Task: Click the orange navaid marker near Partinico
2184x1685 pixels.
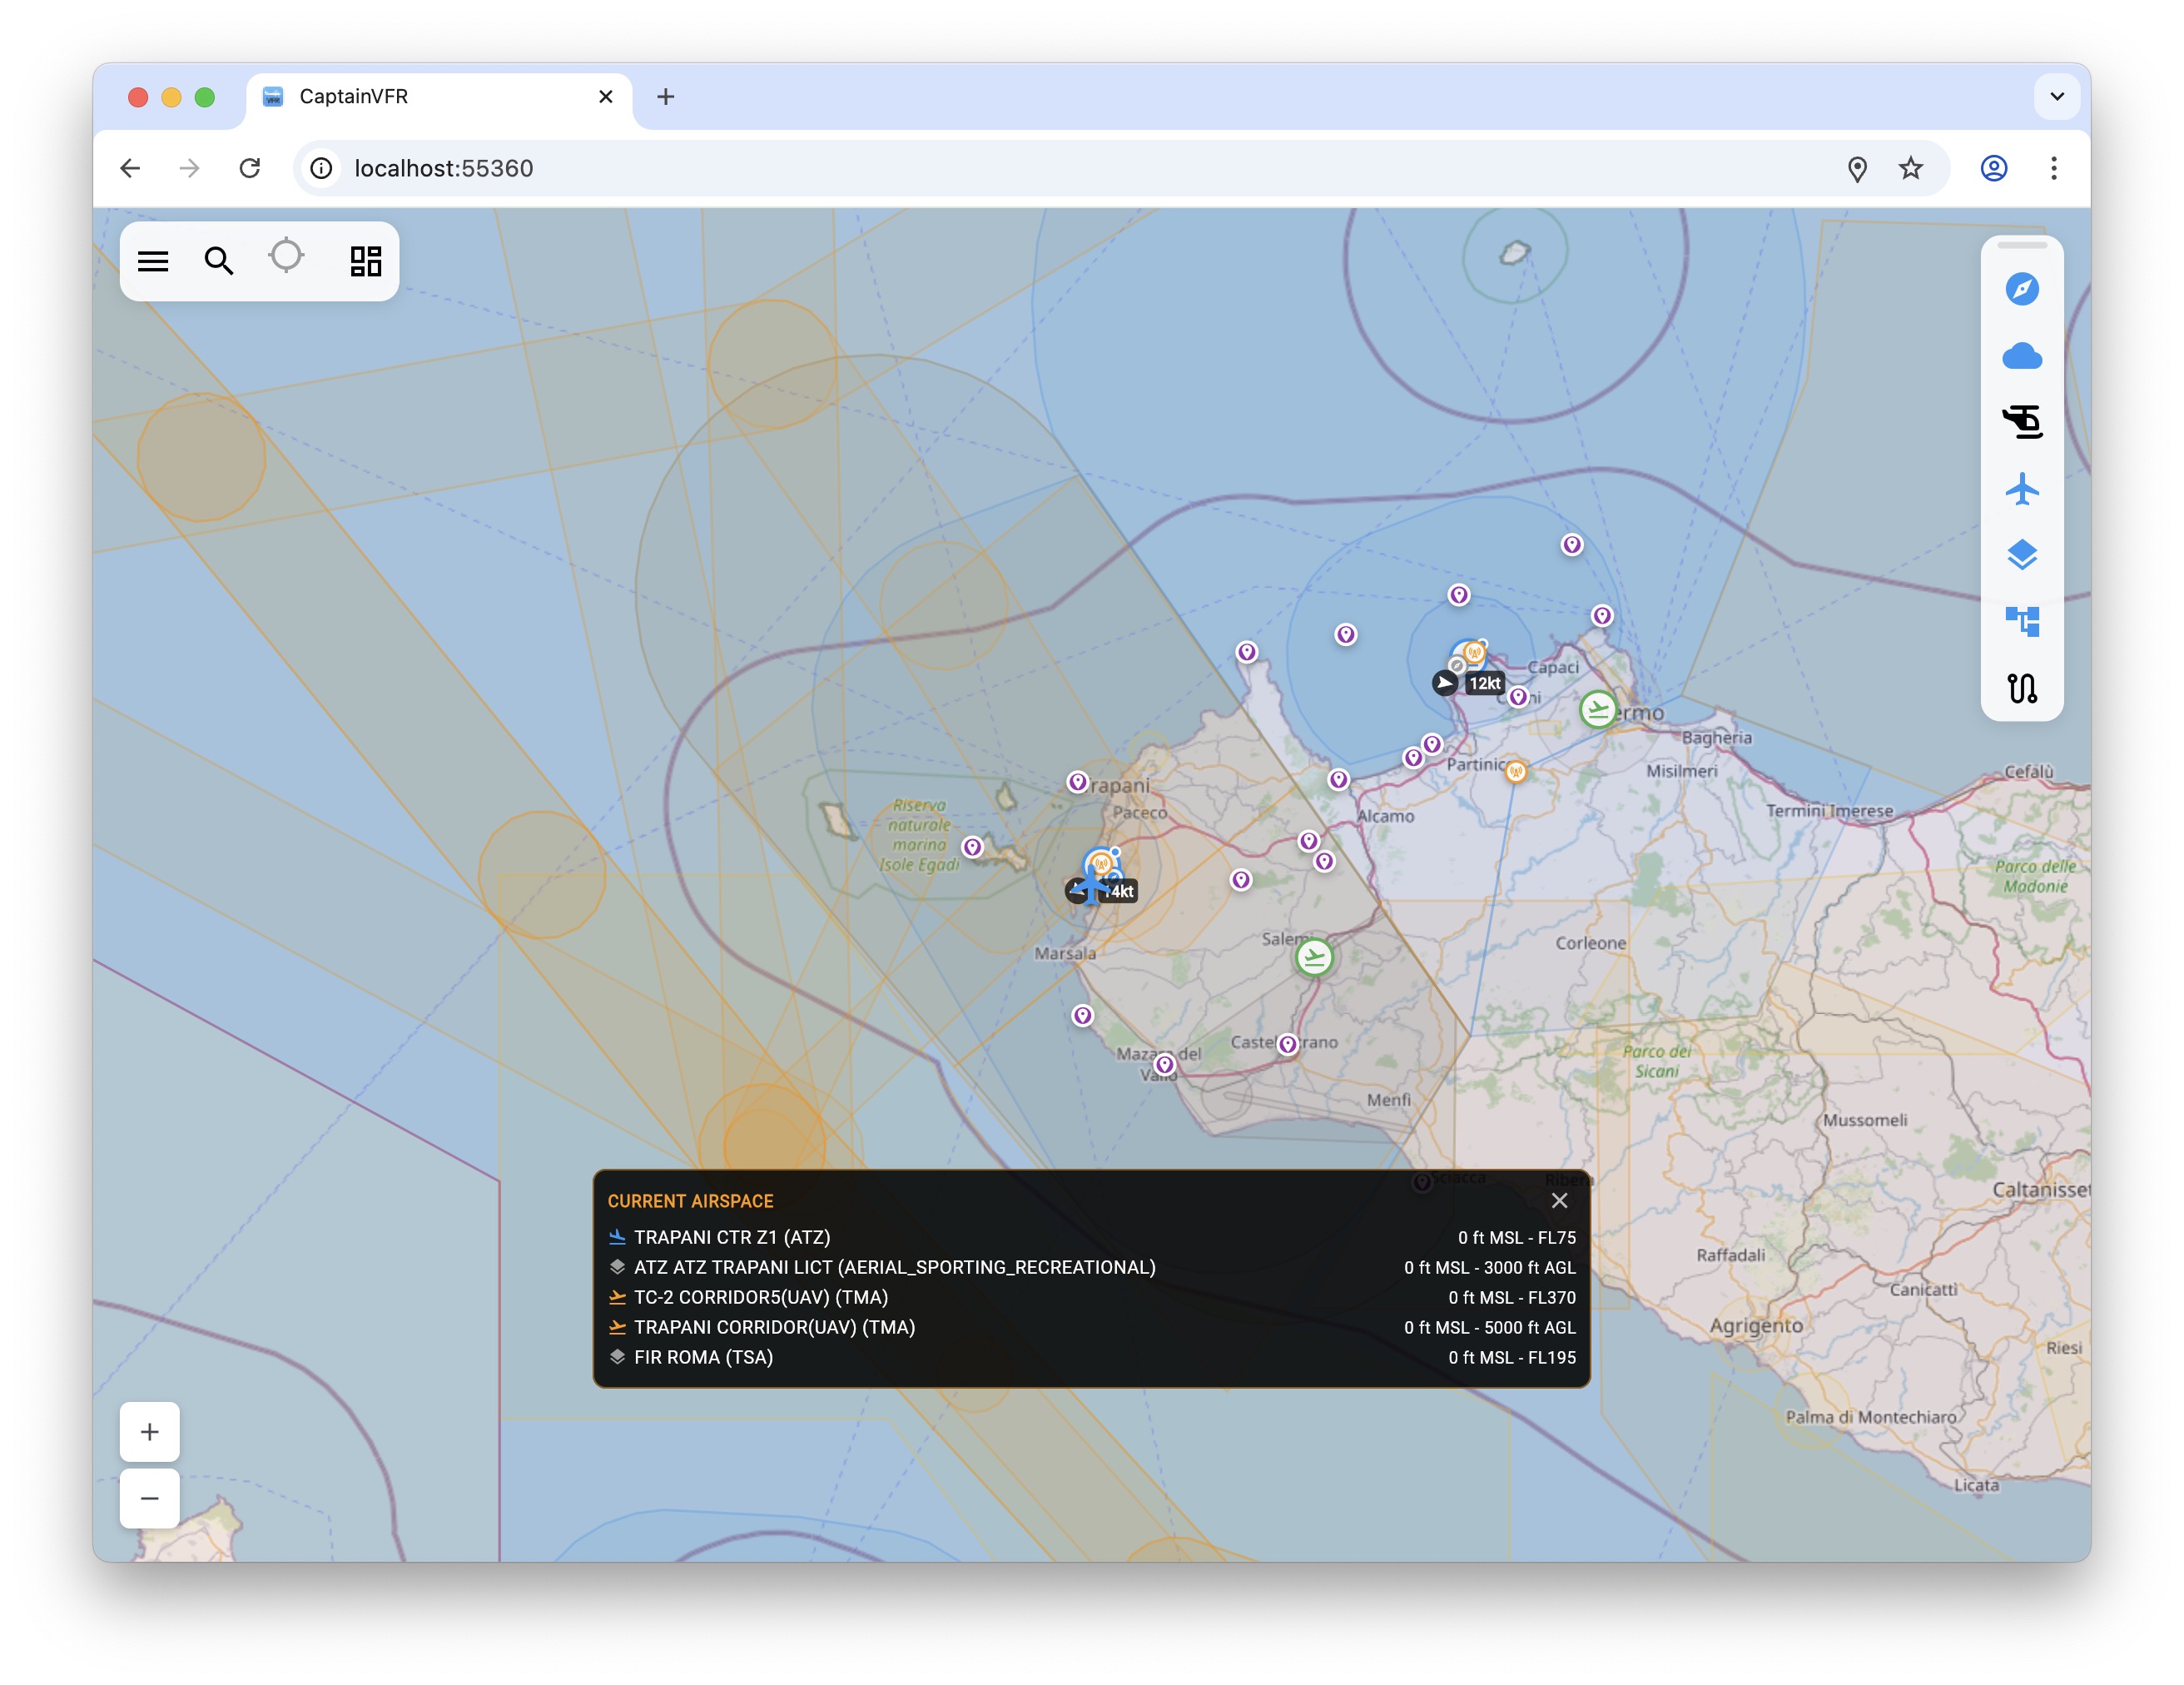Action: 1516,771
